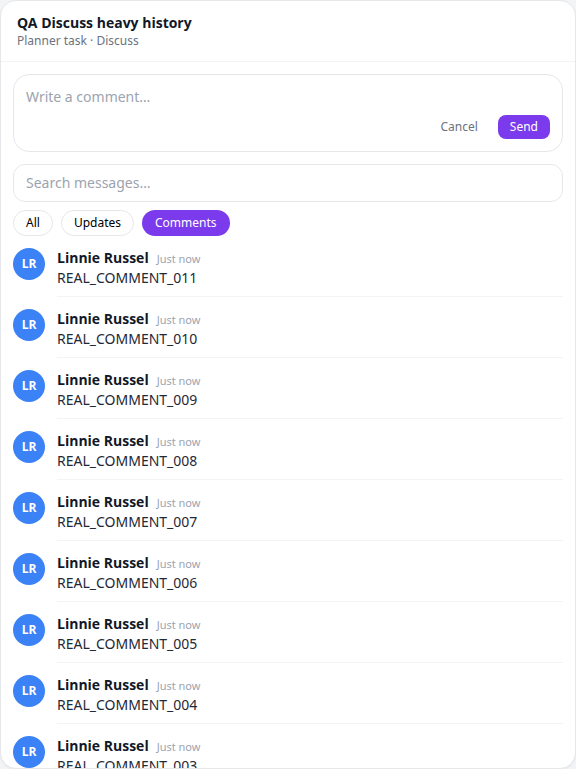Click the REAL_COMMENT_008 message text
Screen dimensions: 576x769
(x=127, y=461)
